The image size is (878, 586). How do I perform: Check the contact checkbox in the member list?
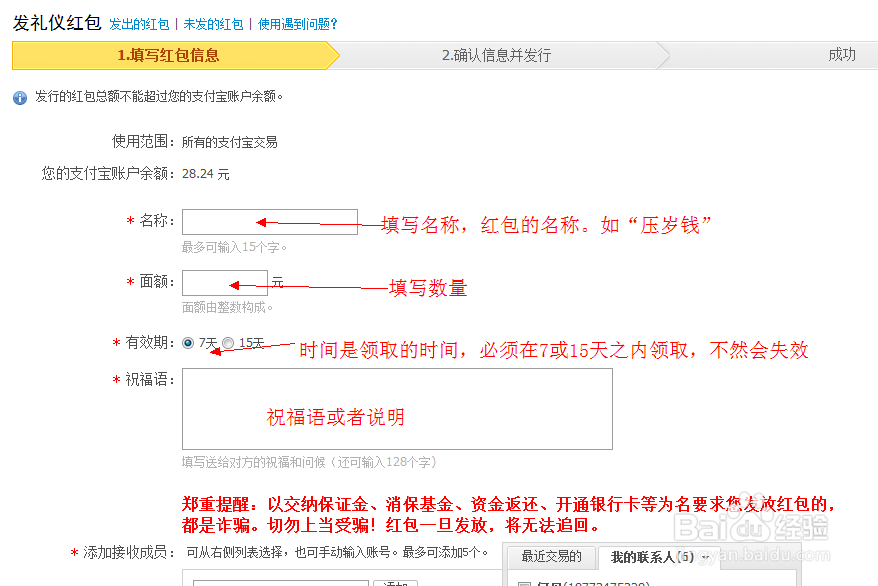click(x=524, y=583)
